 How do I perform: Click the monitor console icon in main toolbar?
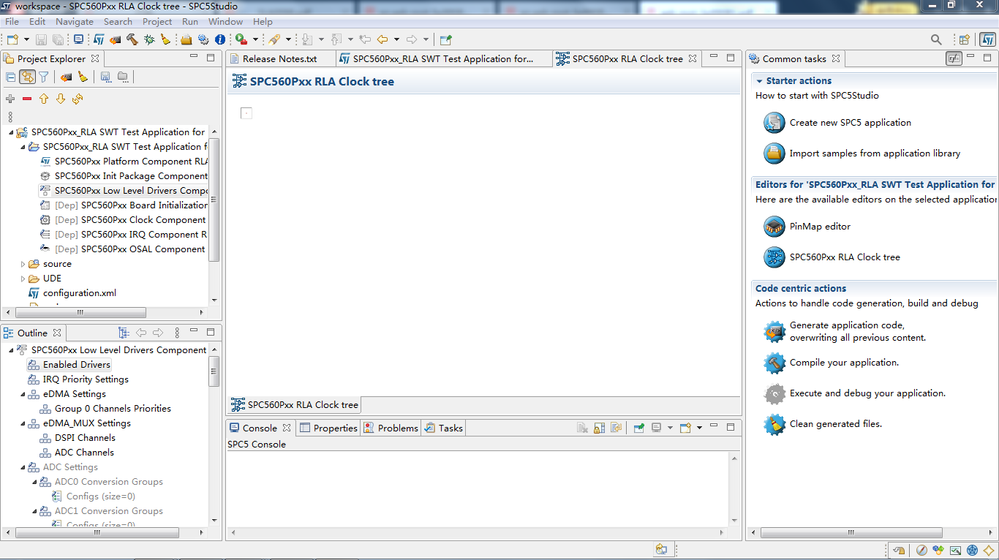coord(78,39)
